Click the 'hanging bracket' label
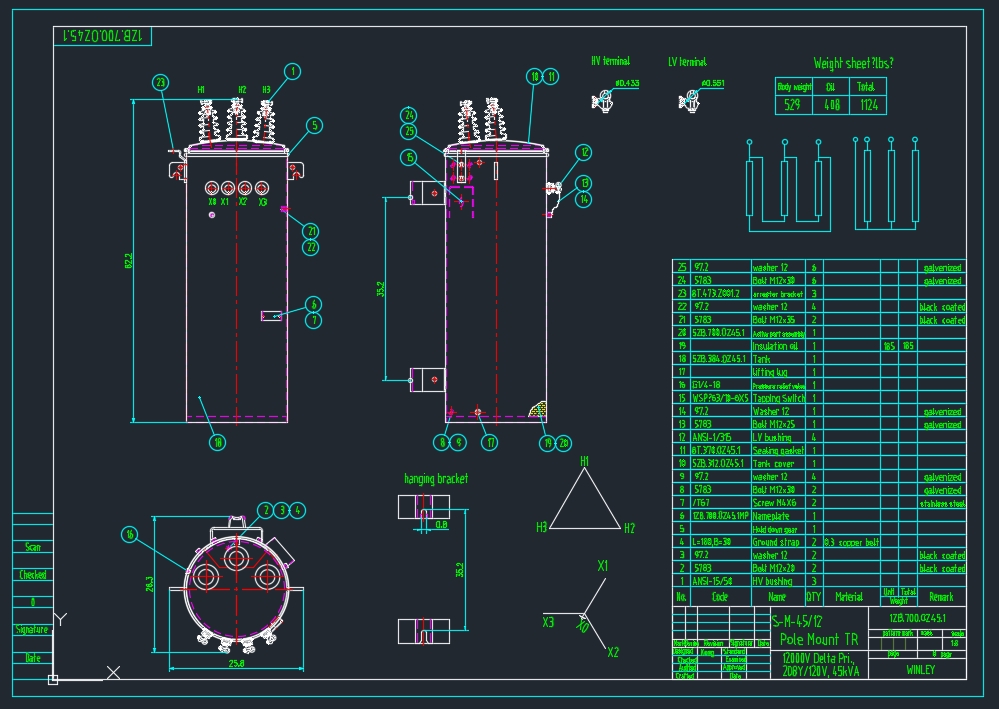This screenshot has width=999, height=709. pyautogui.click(x=436, y=479)
